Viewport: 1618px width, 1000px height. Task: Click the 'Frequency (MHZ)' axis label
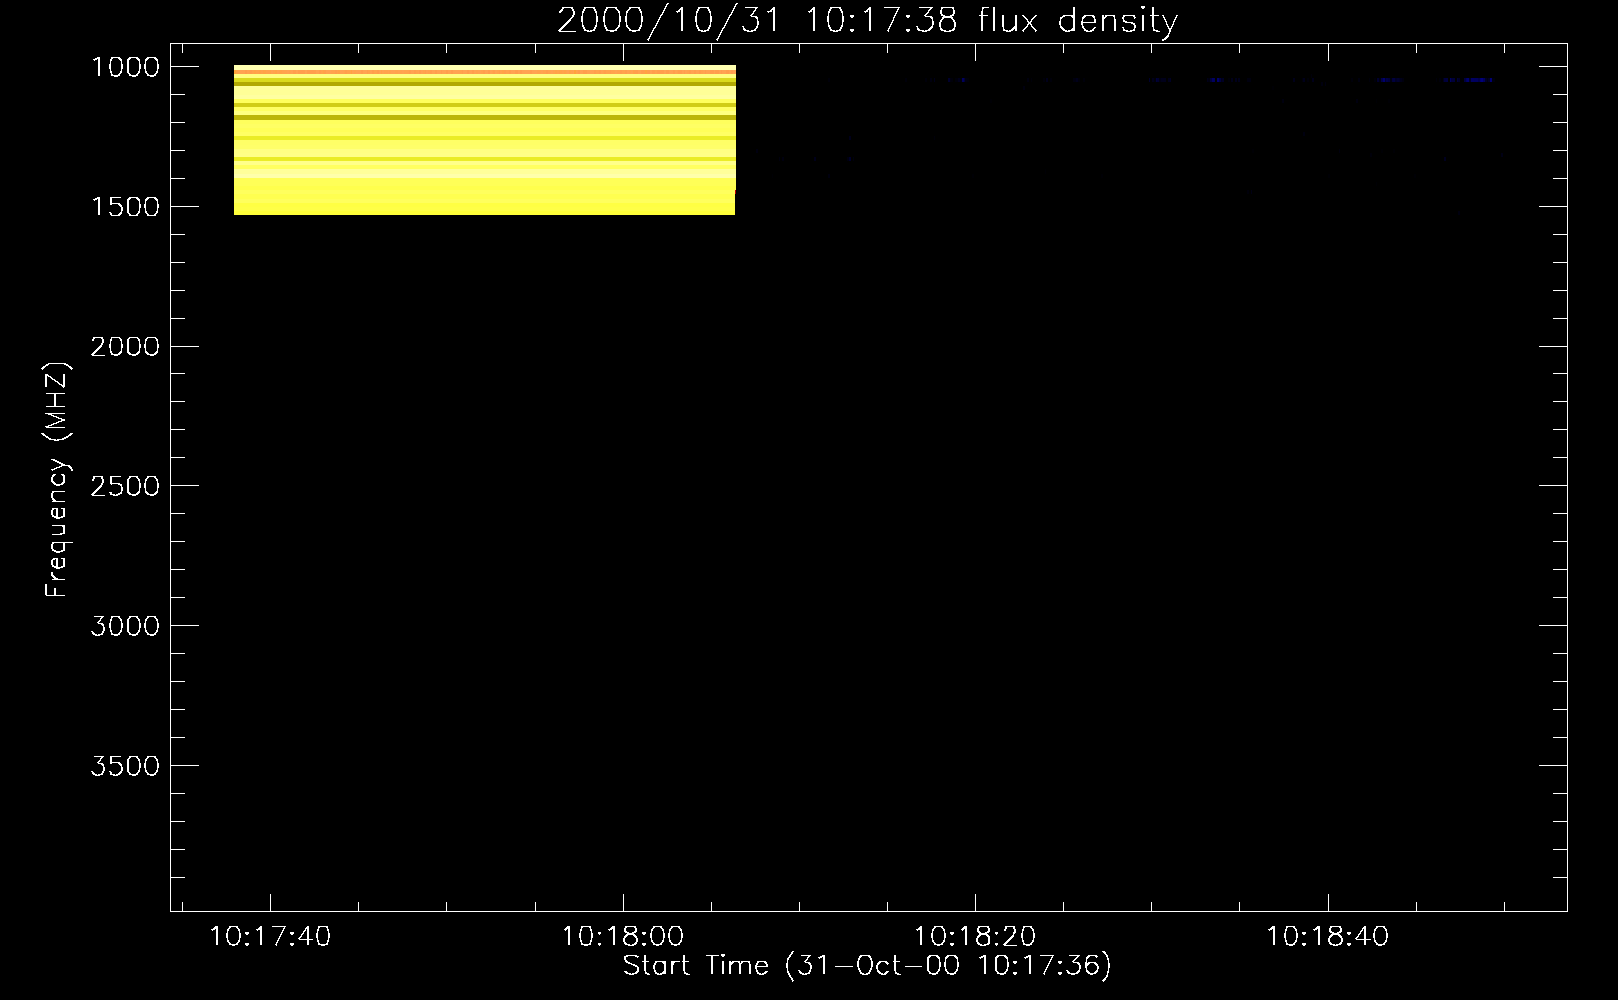pos(57,481)
